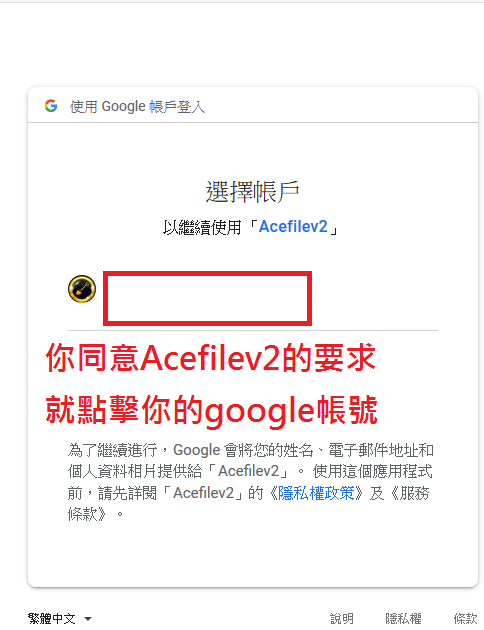Click the divider line below the account row

pyautogui.click(x=253, y=330)
